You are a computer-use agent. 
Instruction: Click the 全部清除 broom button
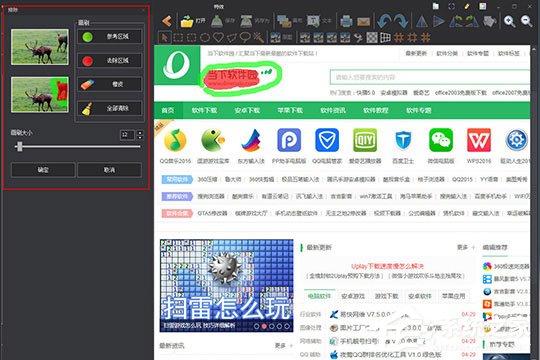pyautogui.click(x=110, y=108)
